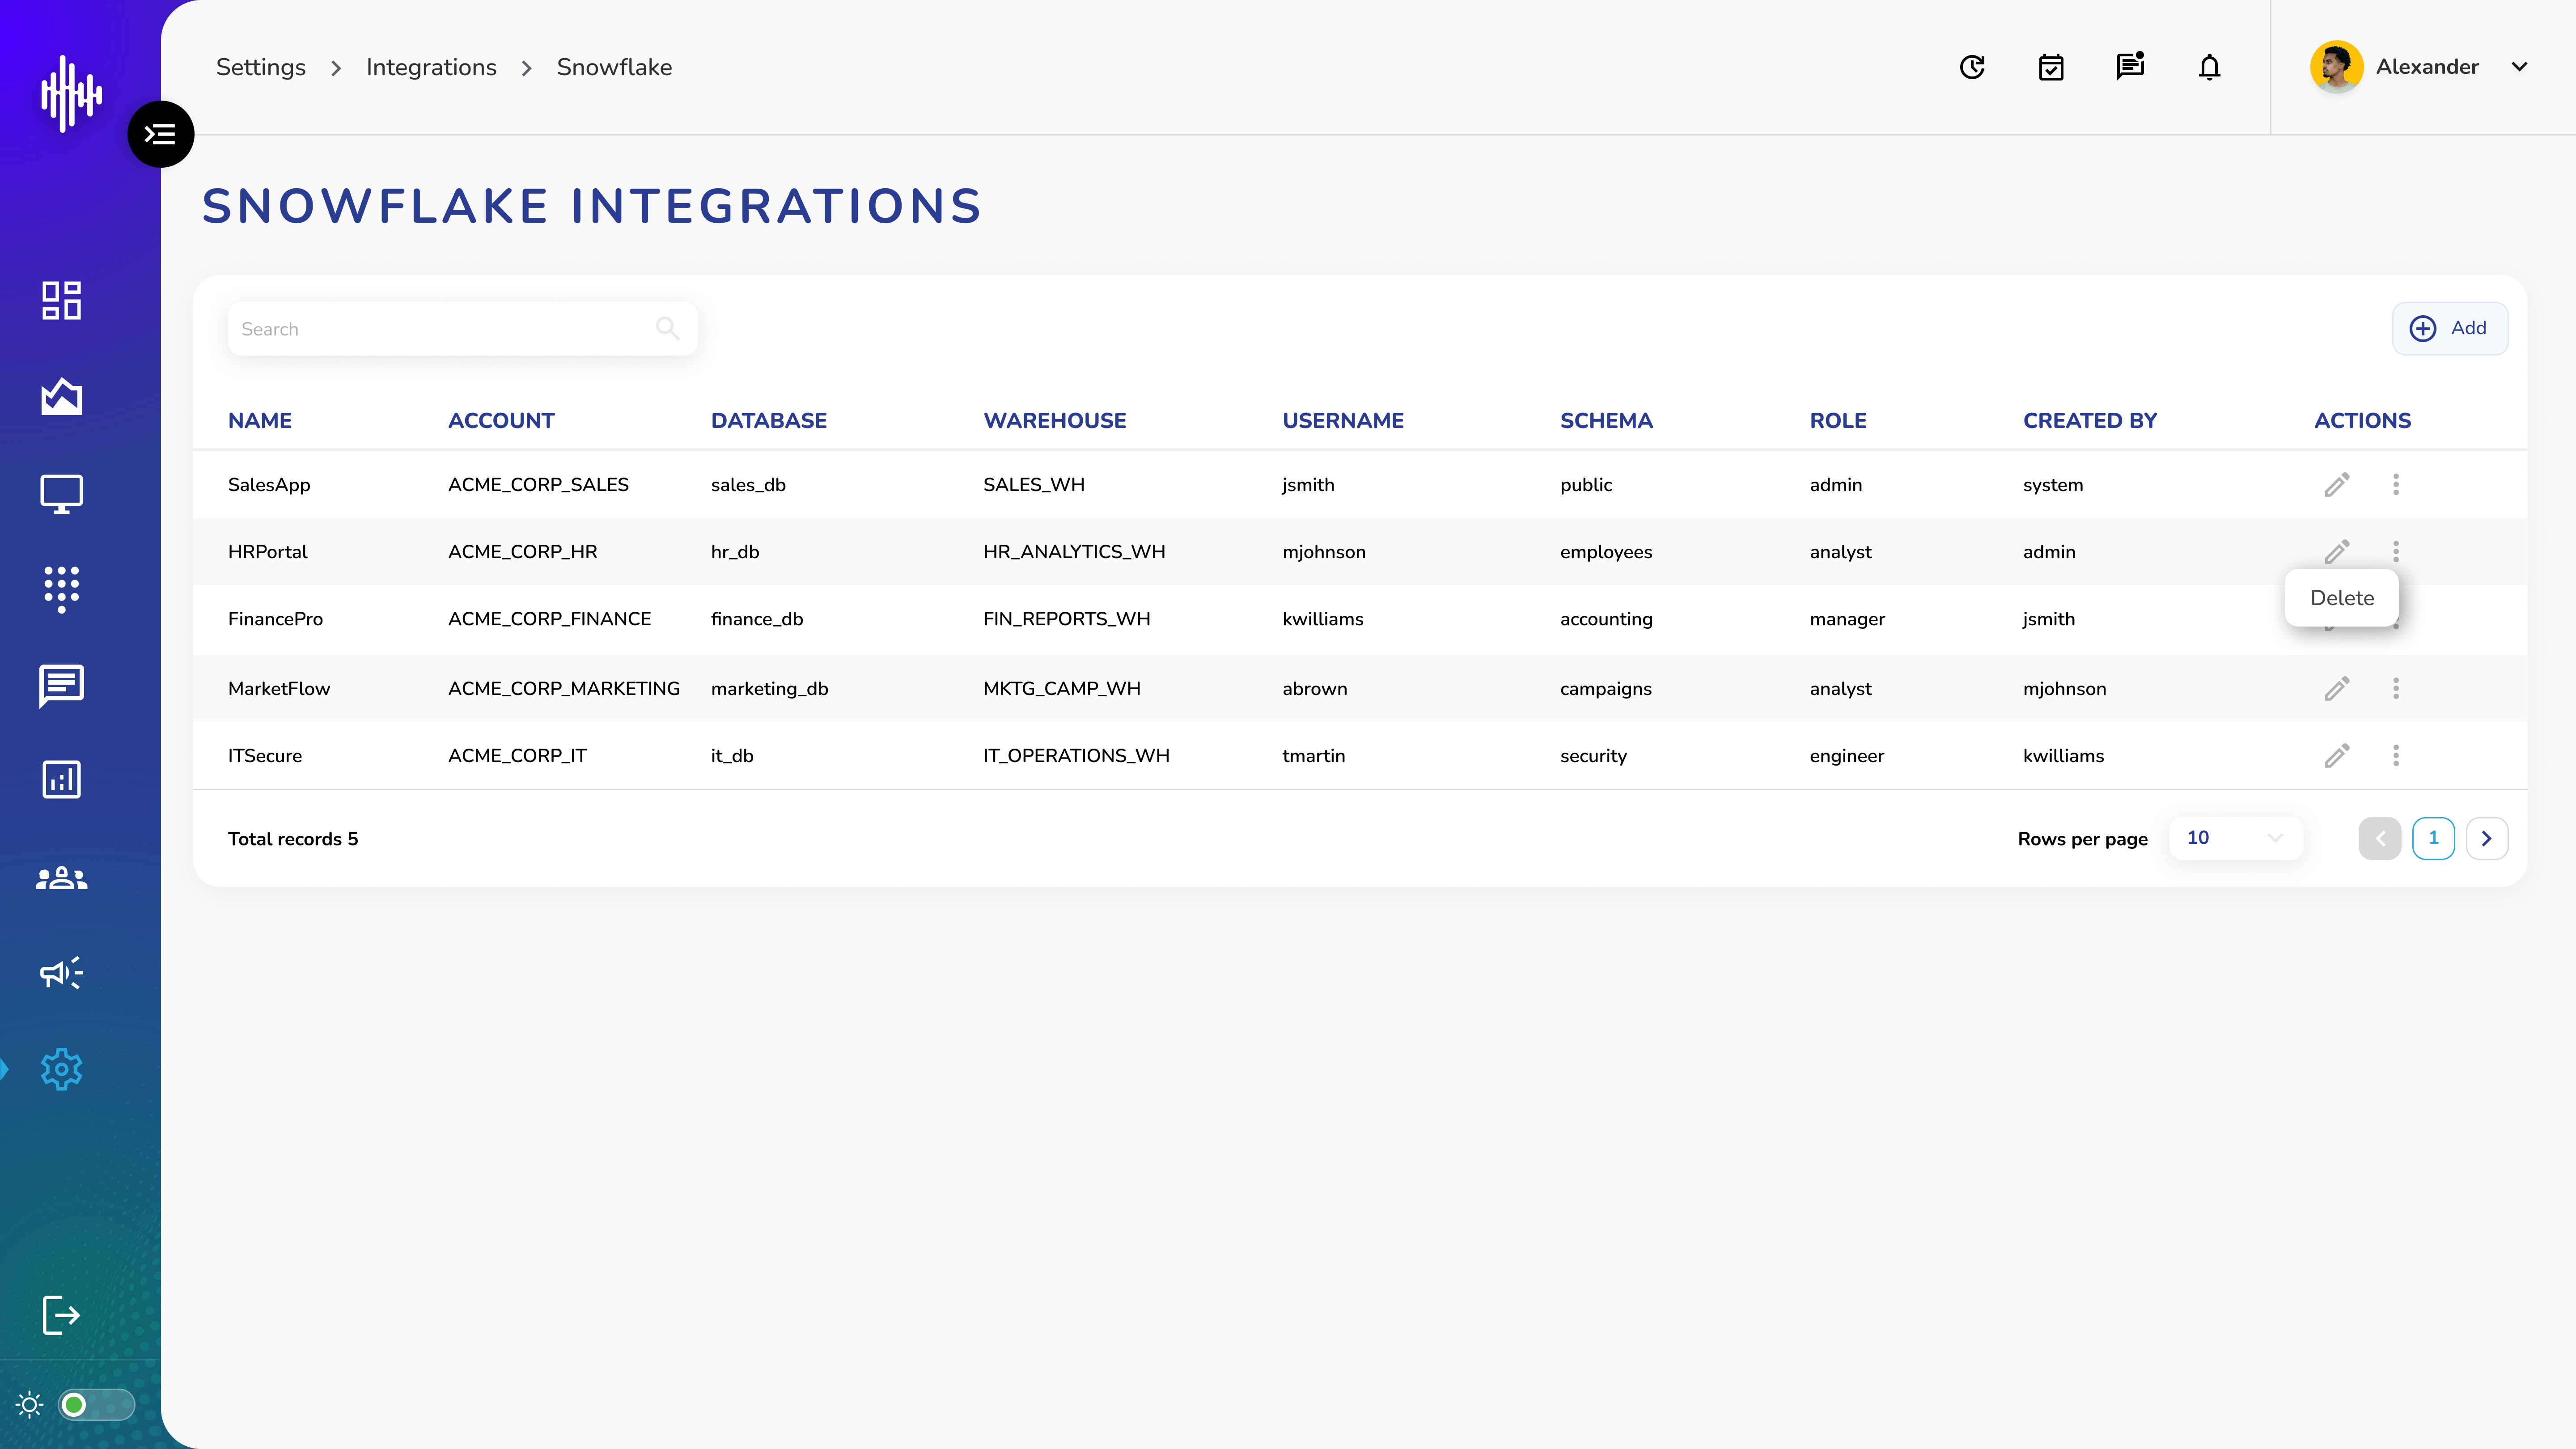The height and width of the screenshot is (1449, 2576).
Task: Click the HR_ANALYTICS_WH warehouse cell
Action: 1074,552
